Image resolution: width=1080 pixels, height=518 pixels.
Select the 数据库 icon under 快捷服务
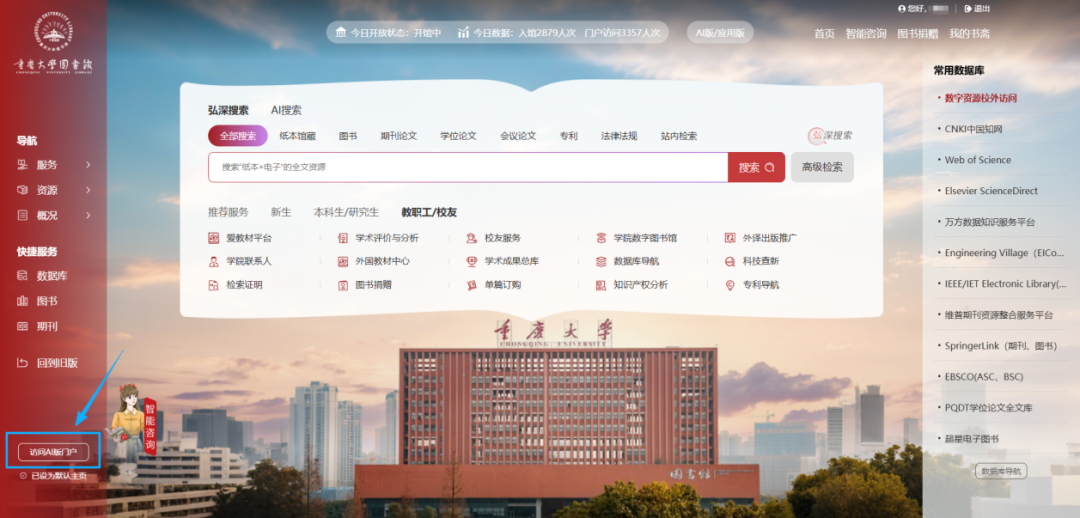pos(23,276)
